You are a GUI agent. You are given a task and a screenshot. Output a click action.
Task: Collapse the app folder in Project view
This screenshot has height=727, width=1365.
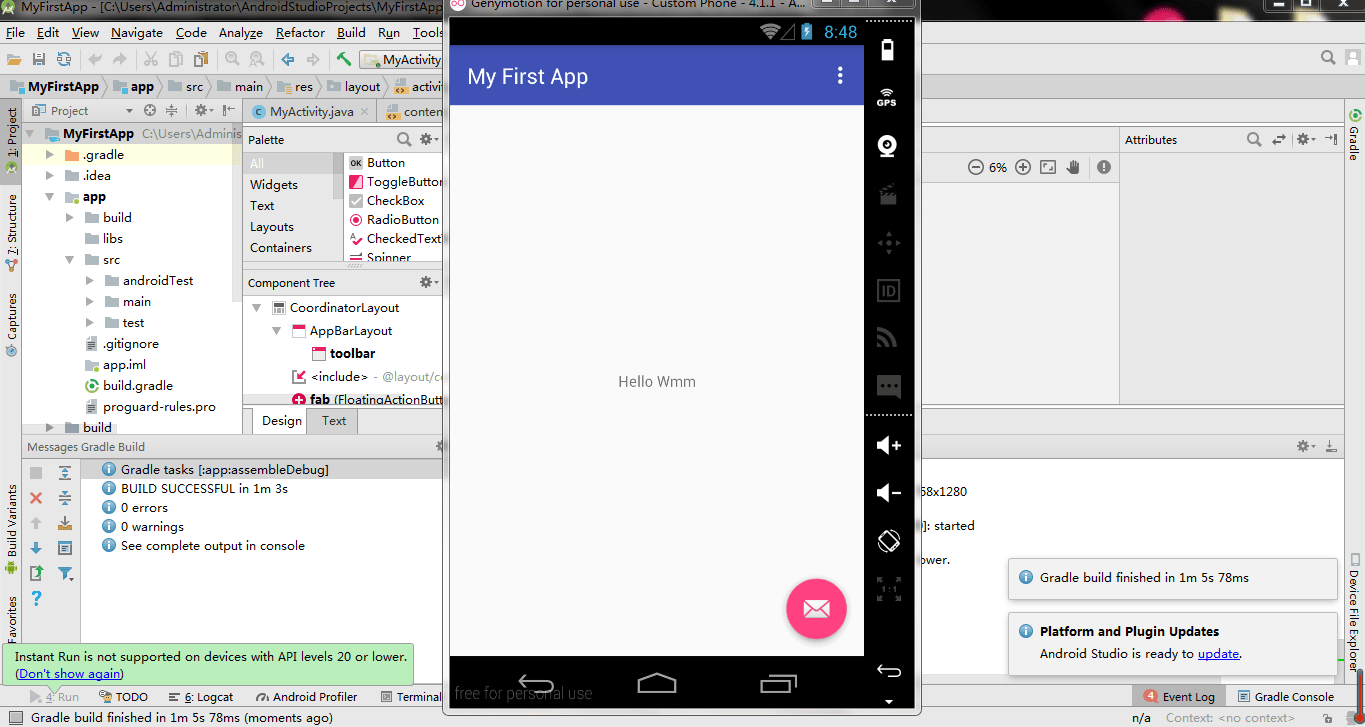coord(48,196)
